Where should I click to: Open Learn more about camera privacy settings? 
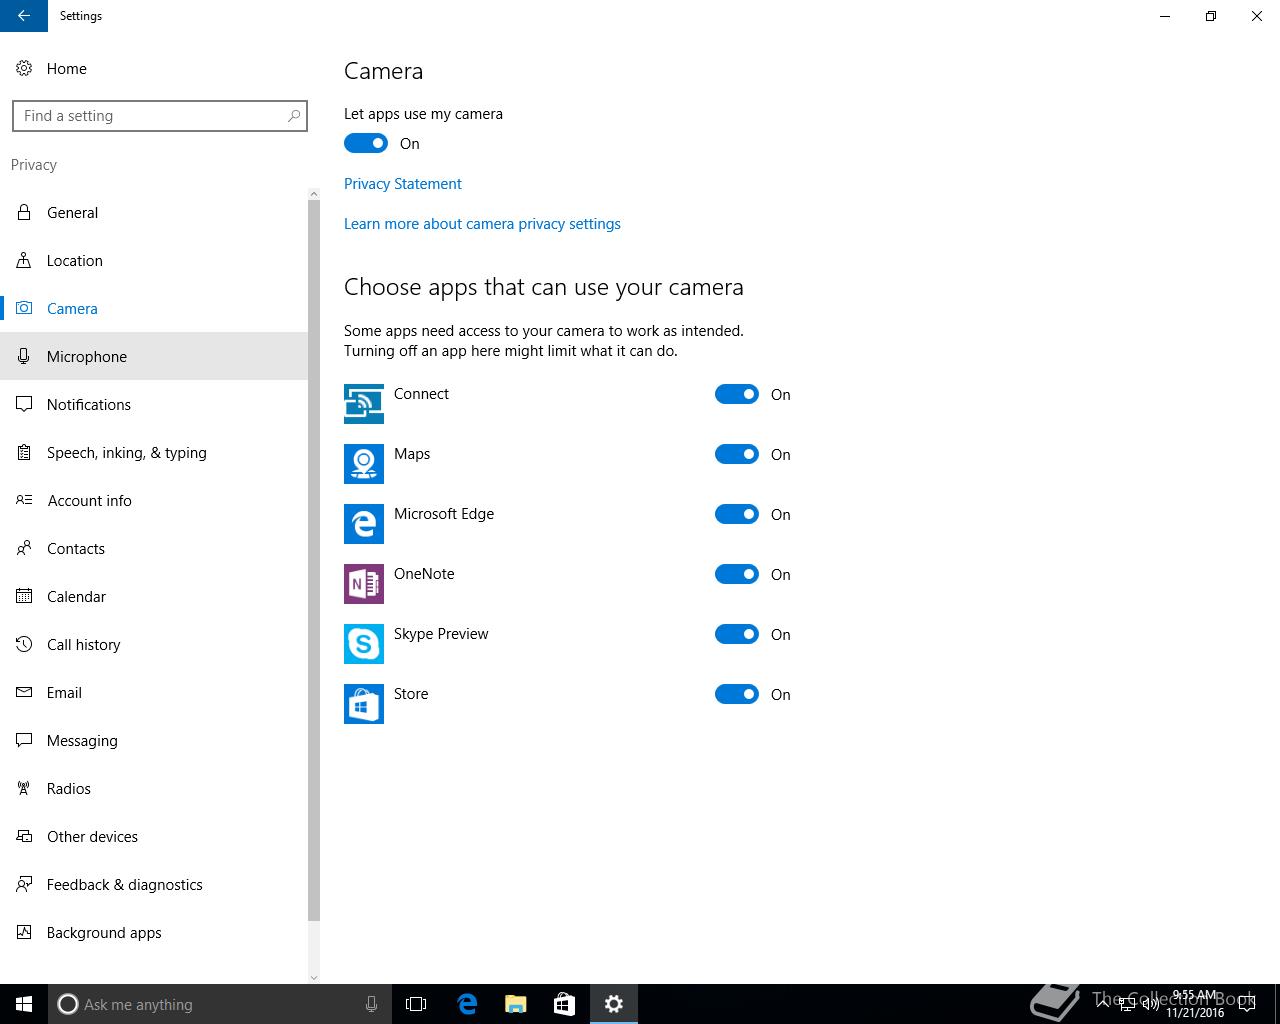tap(482, 224)
